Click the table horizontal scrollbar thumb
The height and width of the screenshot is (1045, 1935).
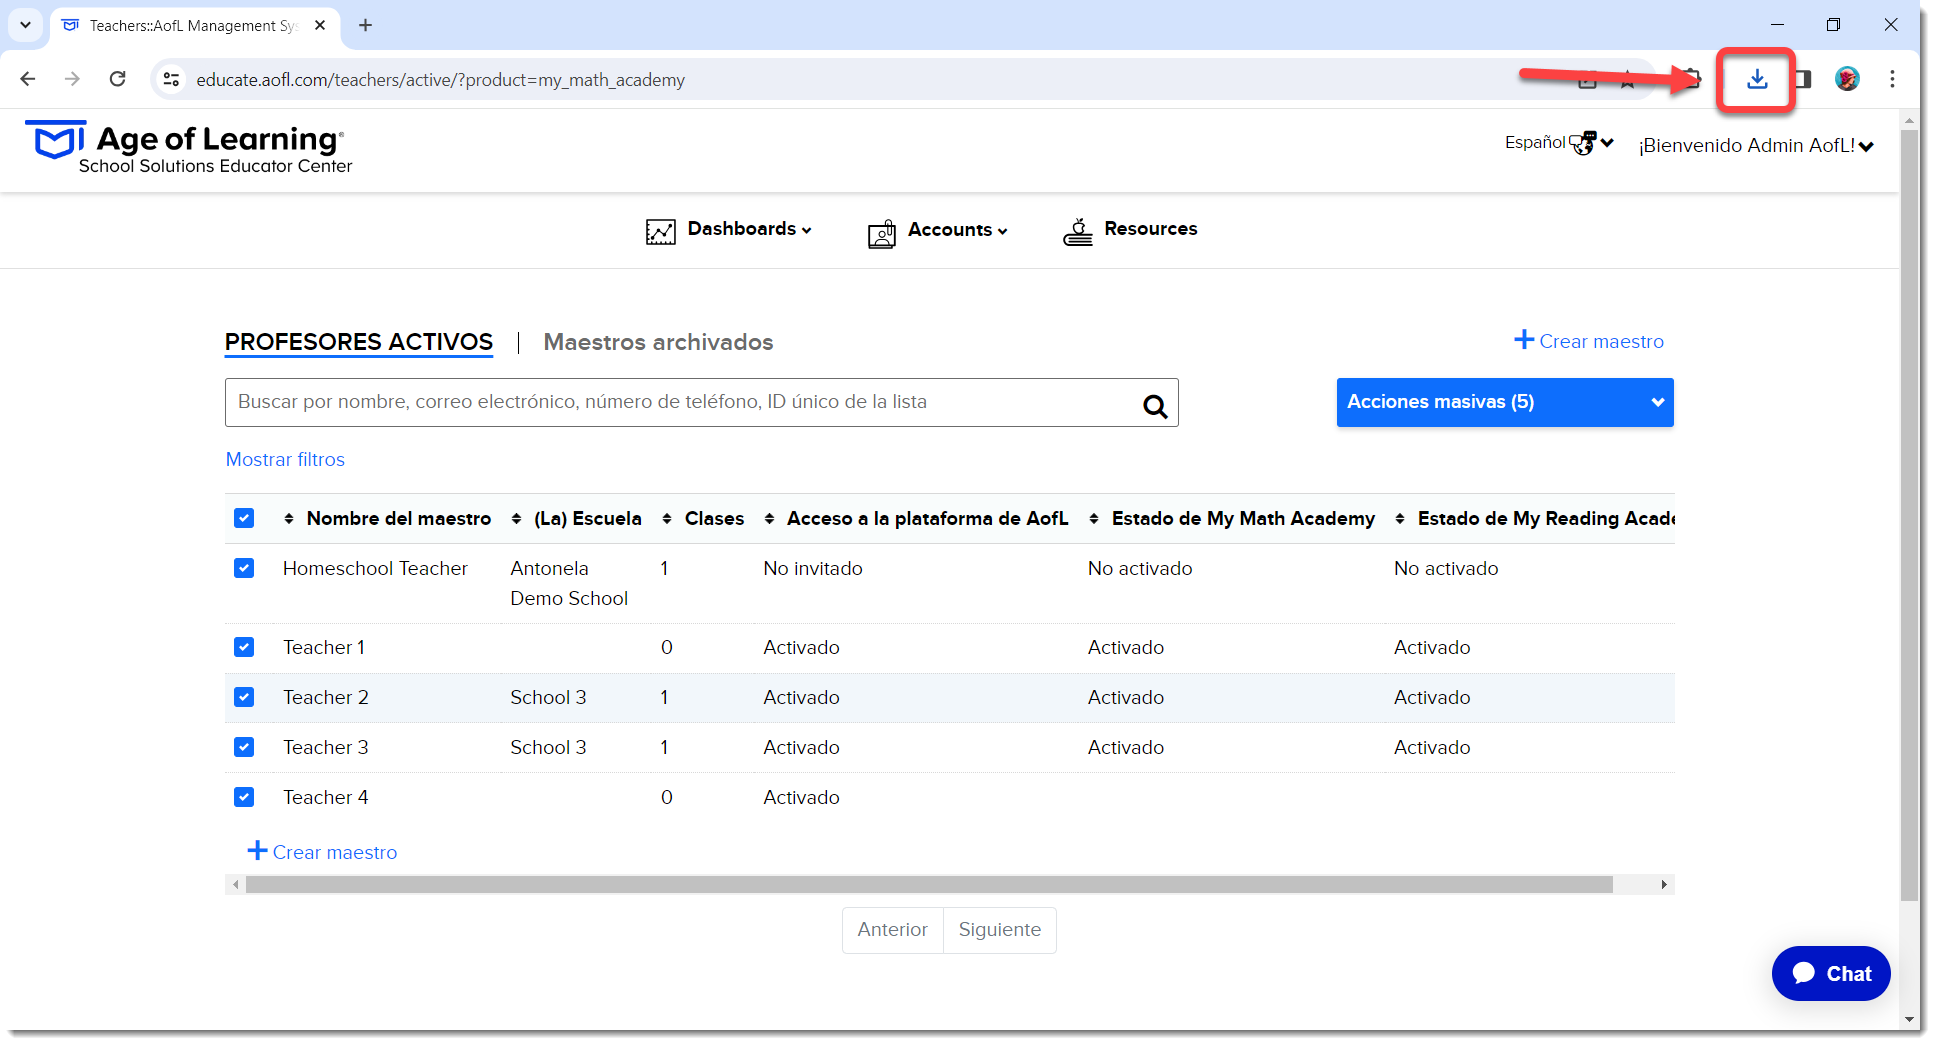tap(929, 885)
